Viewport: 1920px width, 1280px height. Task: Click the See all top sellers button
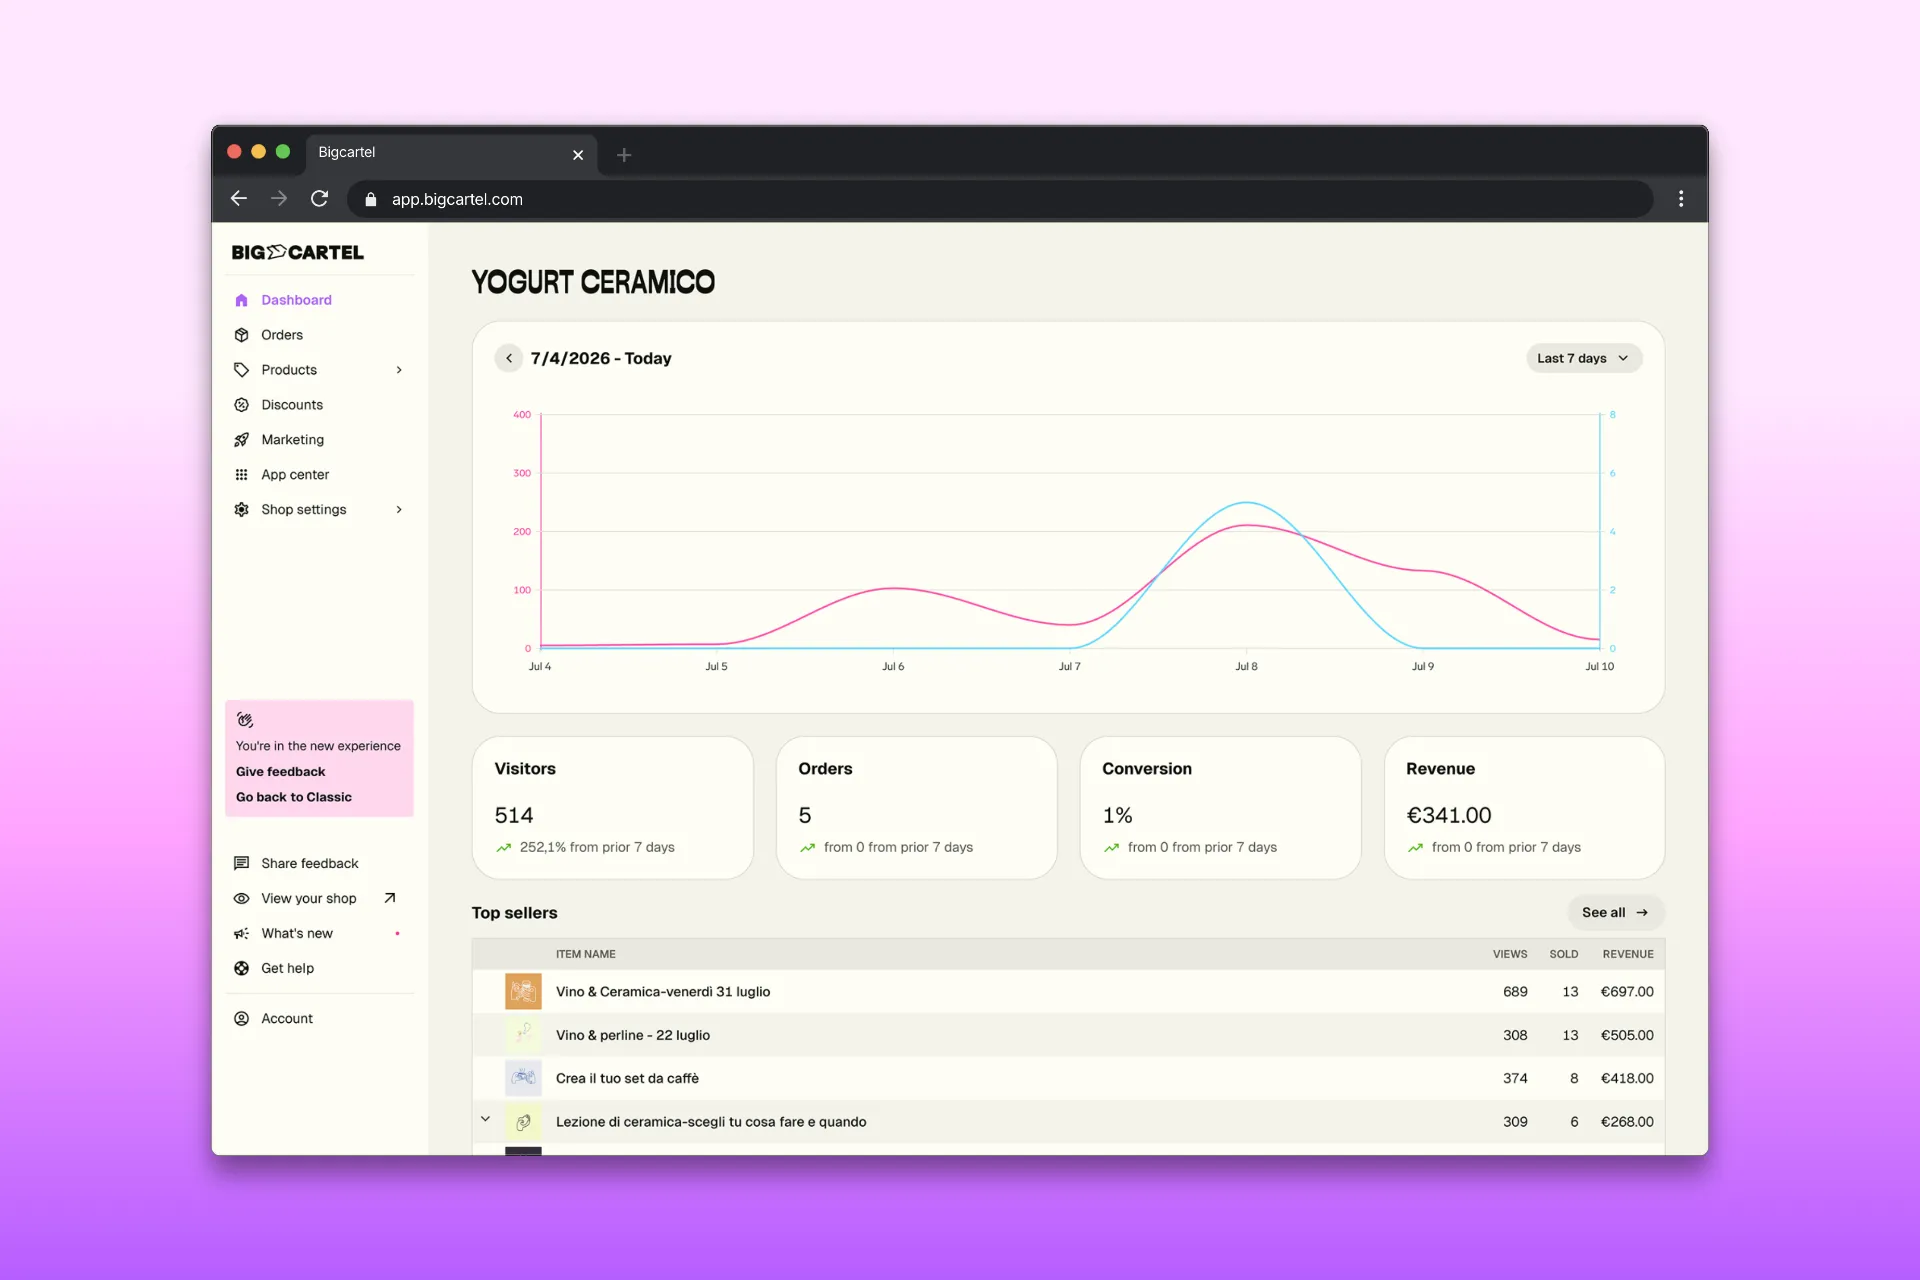(1615, 912)
